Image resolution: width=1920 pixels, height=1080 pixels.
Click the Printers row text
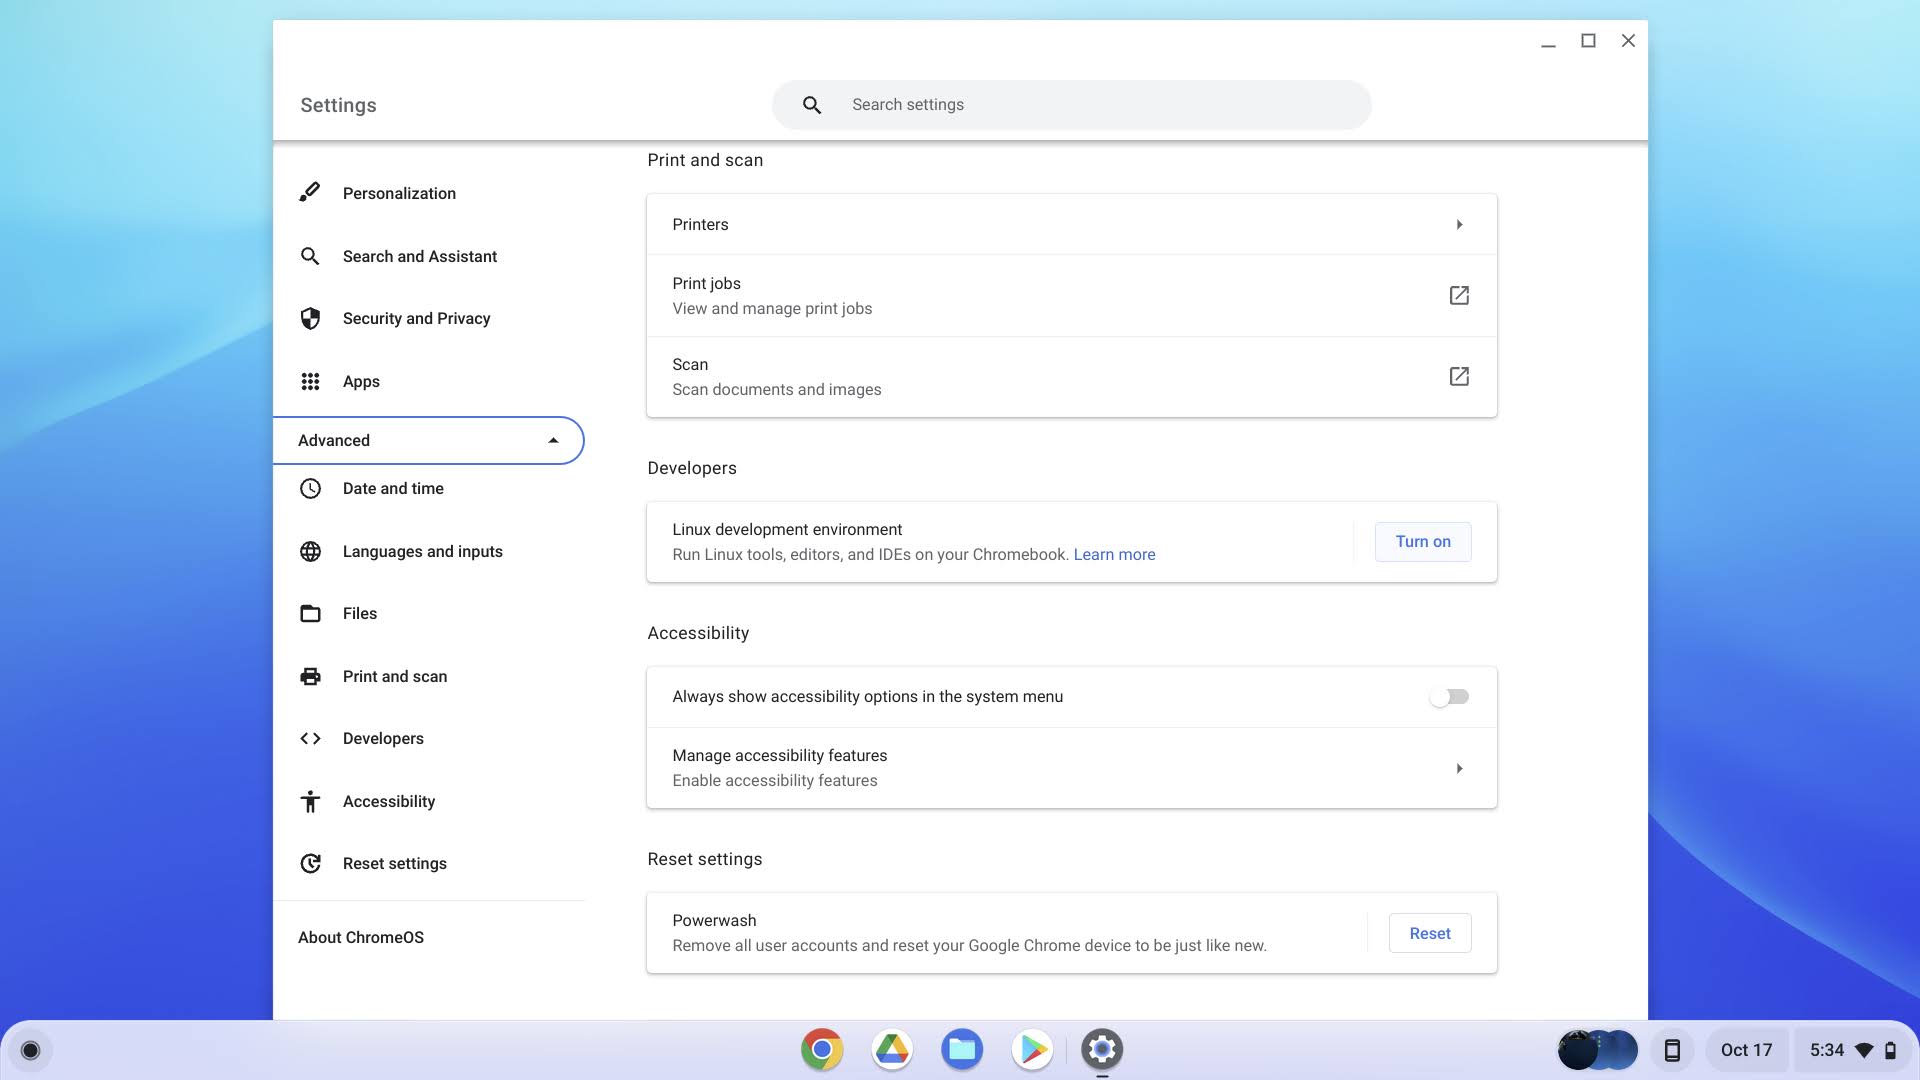700,224
